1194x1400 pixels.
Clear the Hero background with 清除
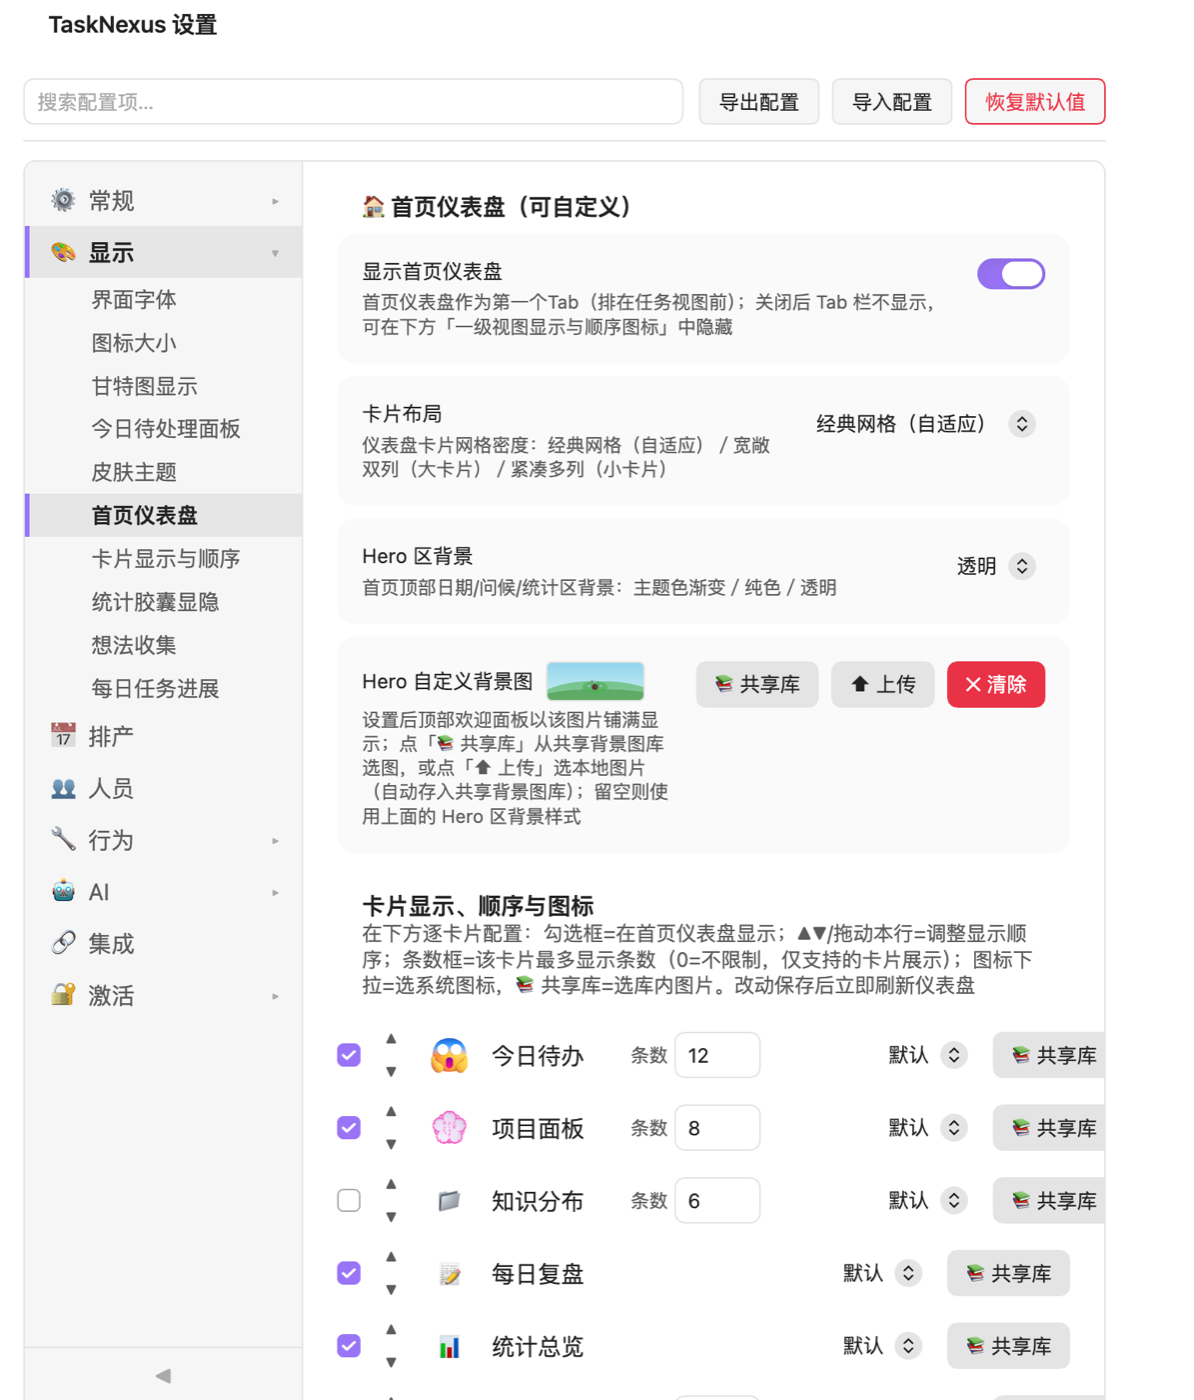tap(996, 684)
